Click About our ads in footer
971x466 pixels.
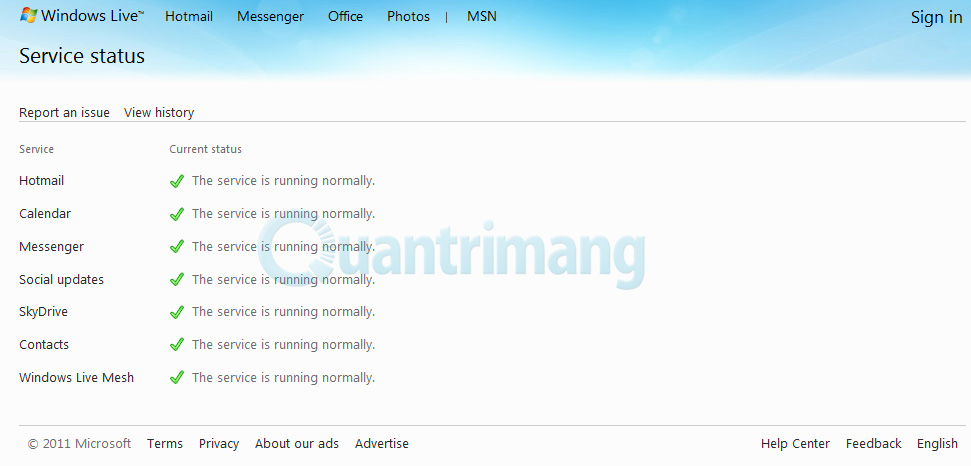(x=297, y=444)
